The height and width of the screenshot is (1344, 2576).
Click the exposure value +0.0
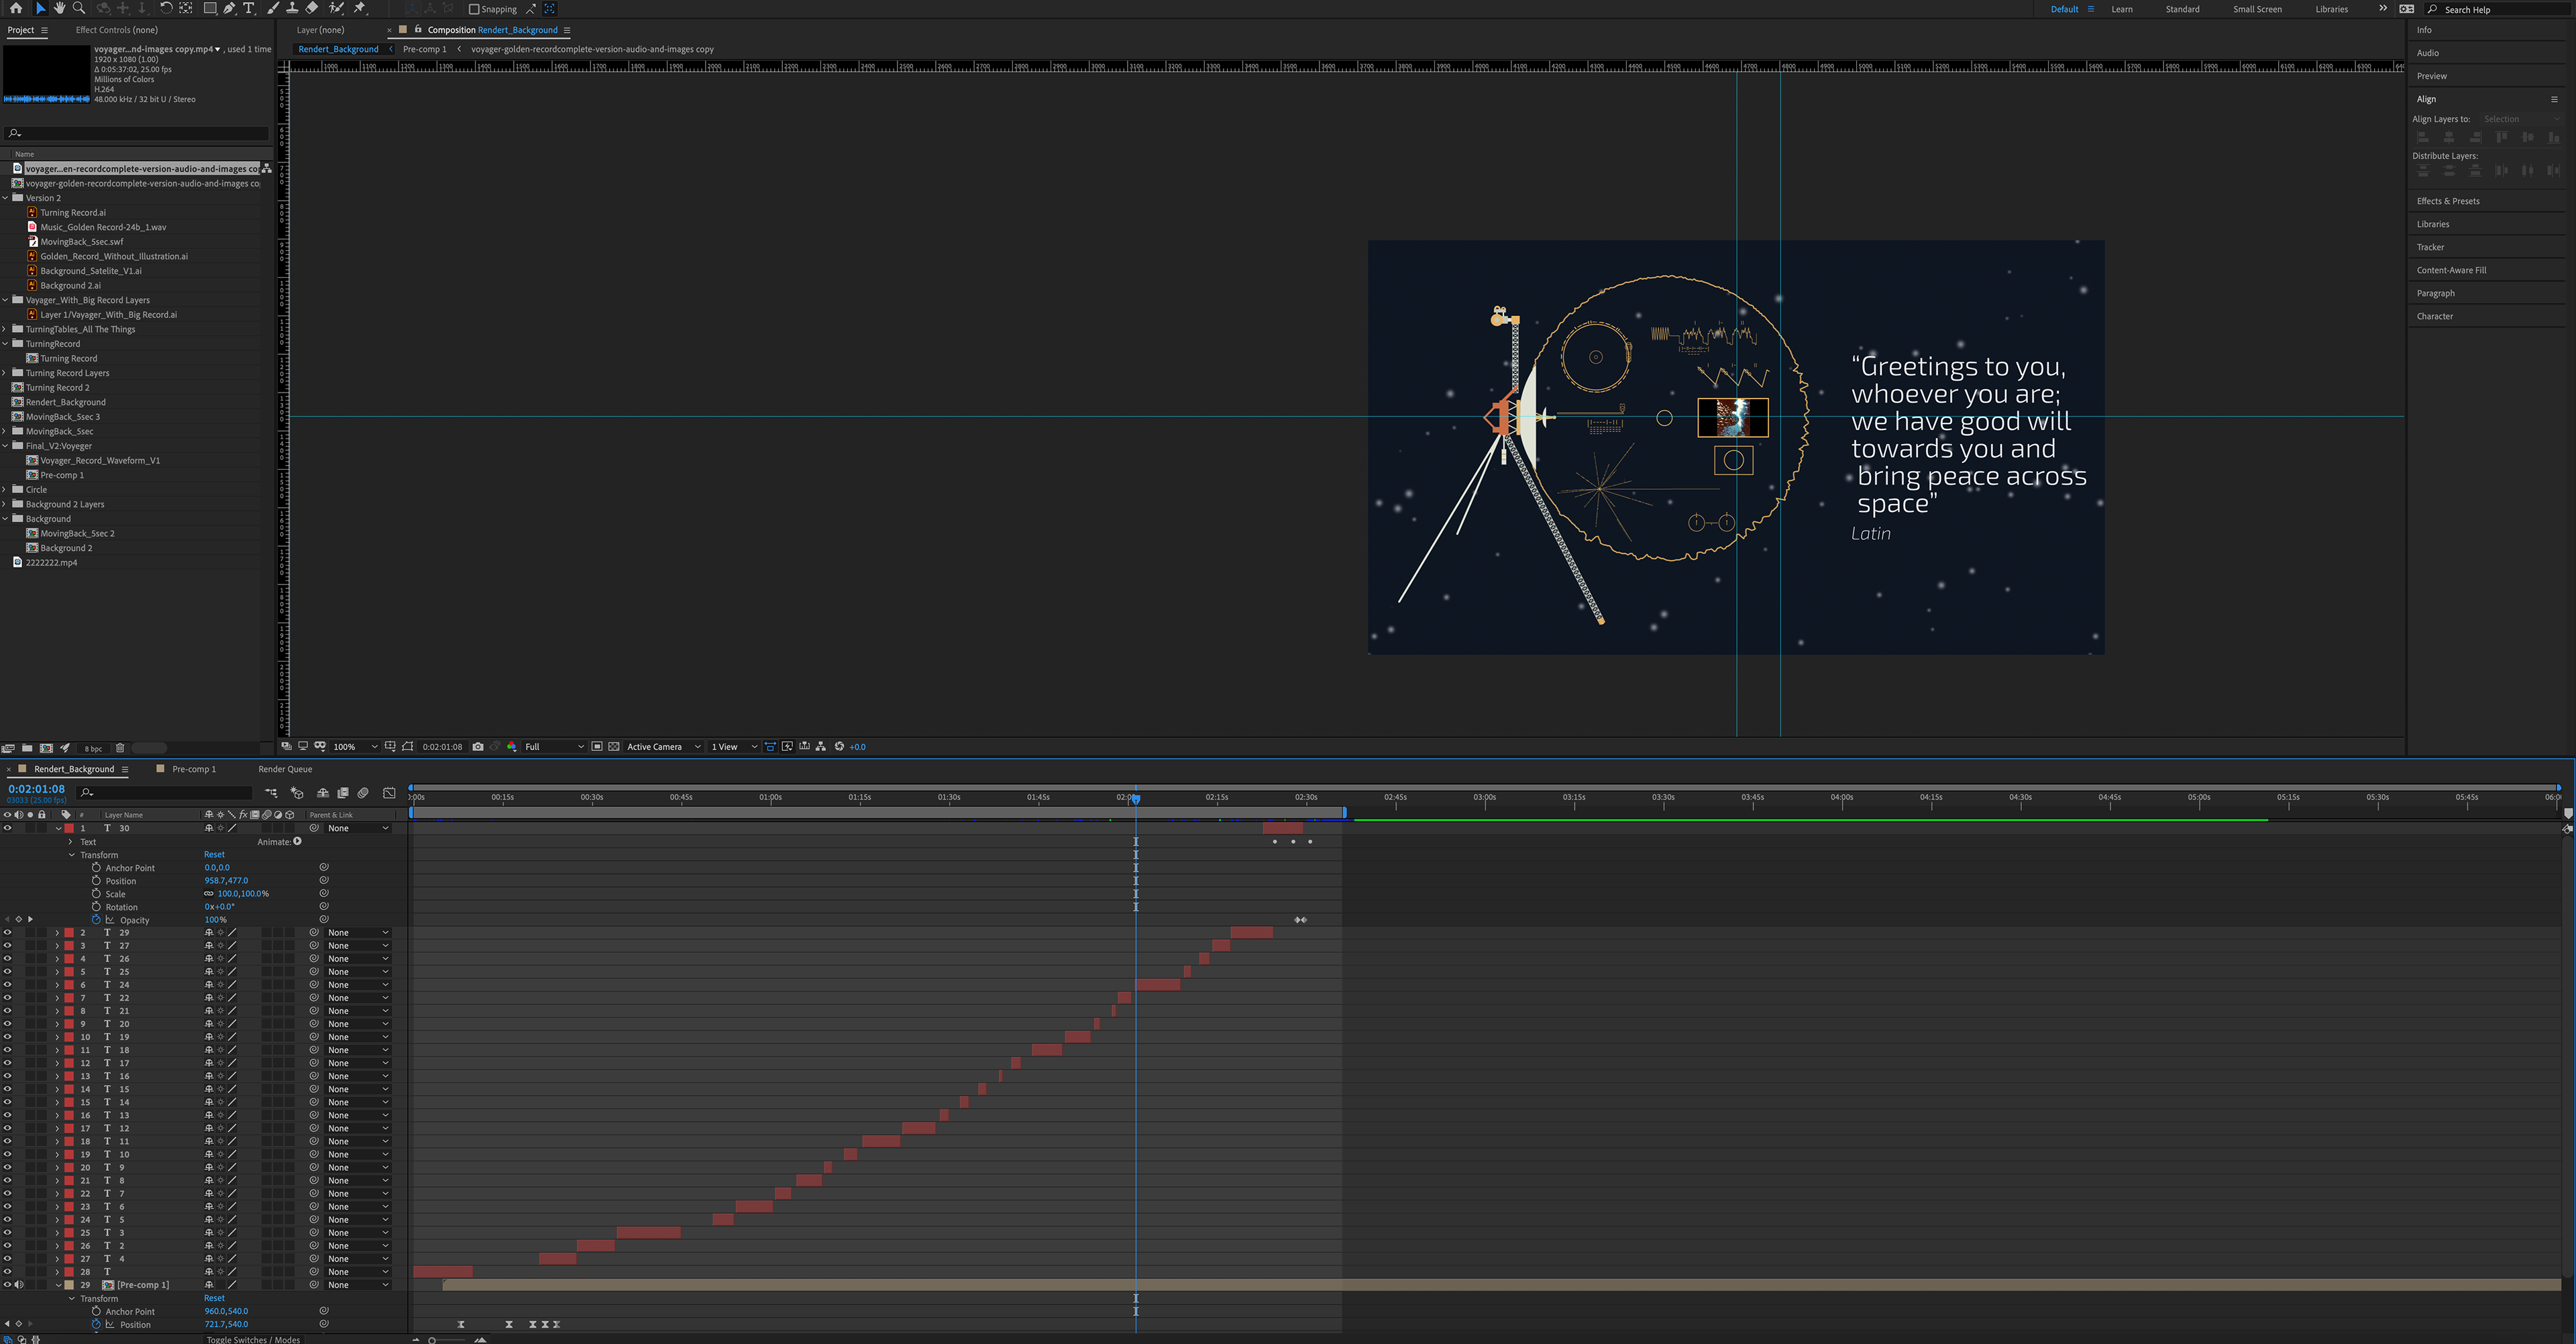coord(857,747)
